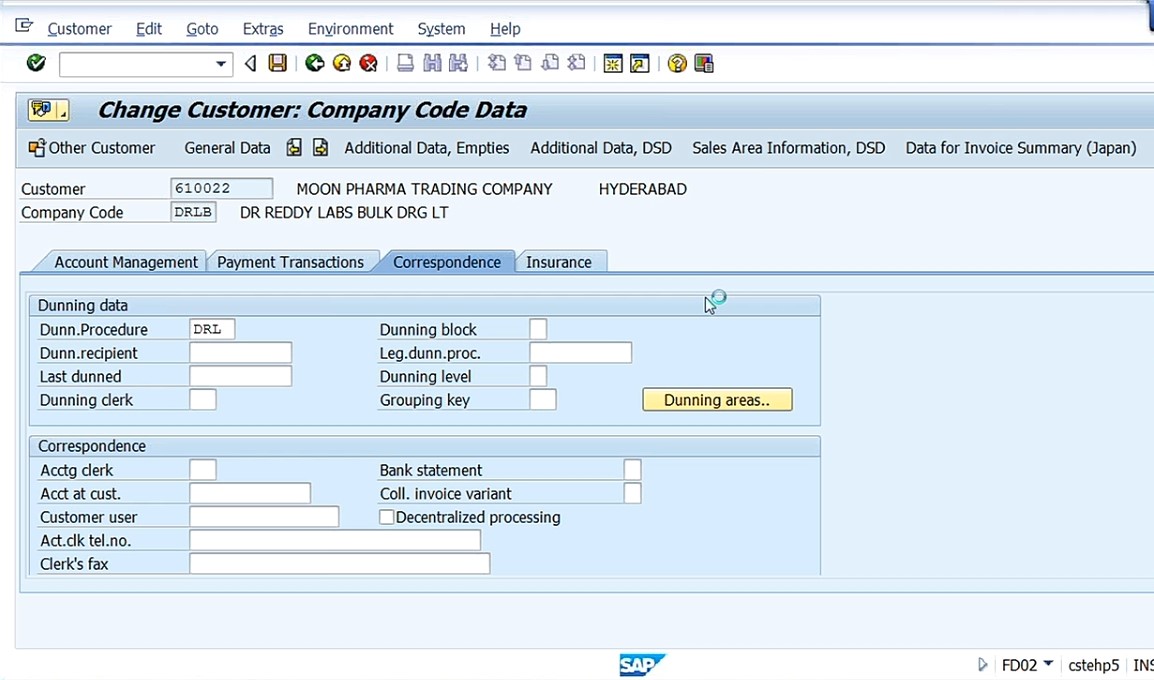
Task: Click the yellow Exit icon
Action: 341,63
